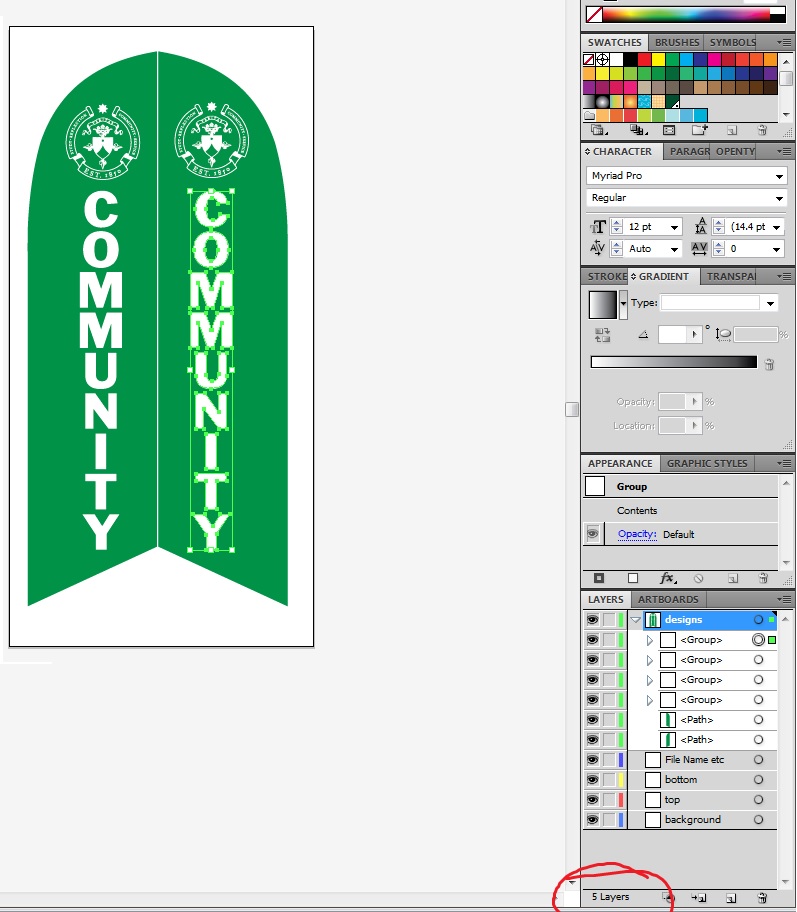
Task: Hide the background layer
Action: coord(592,820)
